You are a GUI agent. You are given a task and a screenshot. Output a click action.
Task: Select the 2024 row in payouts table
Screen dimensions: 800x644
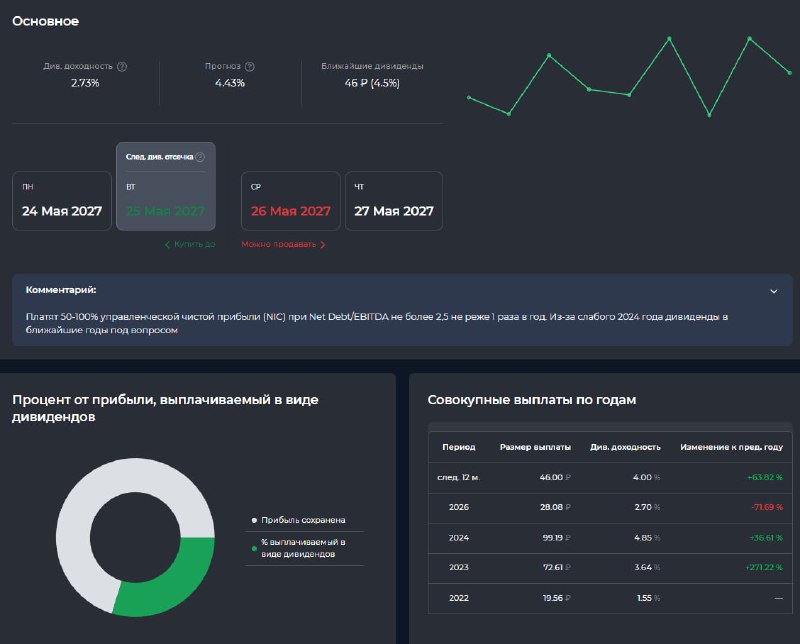(610, 538)
